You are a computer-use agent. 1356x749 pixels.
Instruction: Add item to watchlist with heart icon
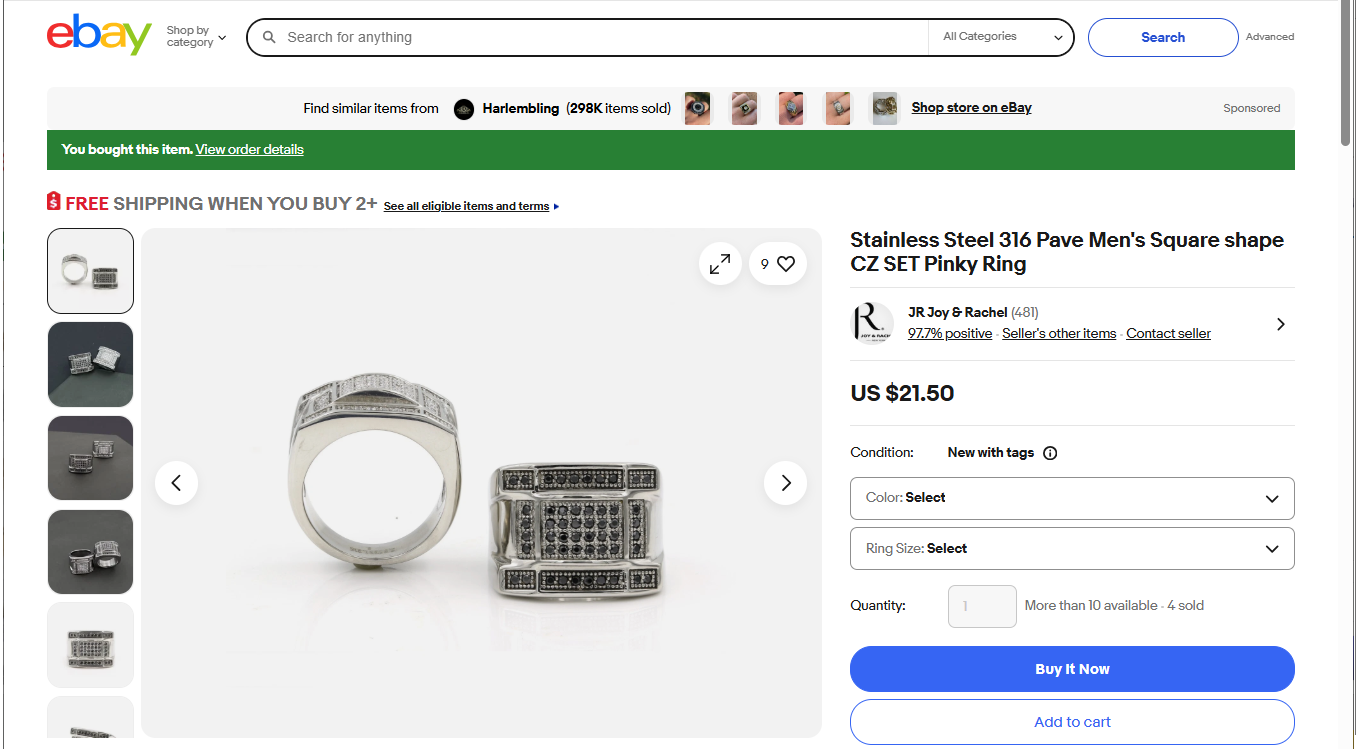tap(785, 264)
